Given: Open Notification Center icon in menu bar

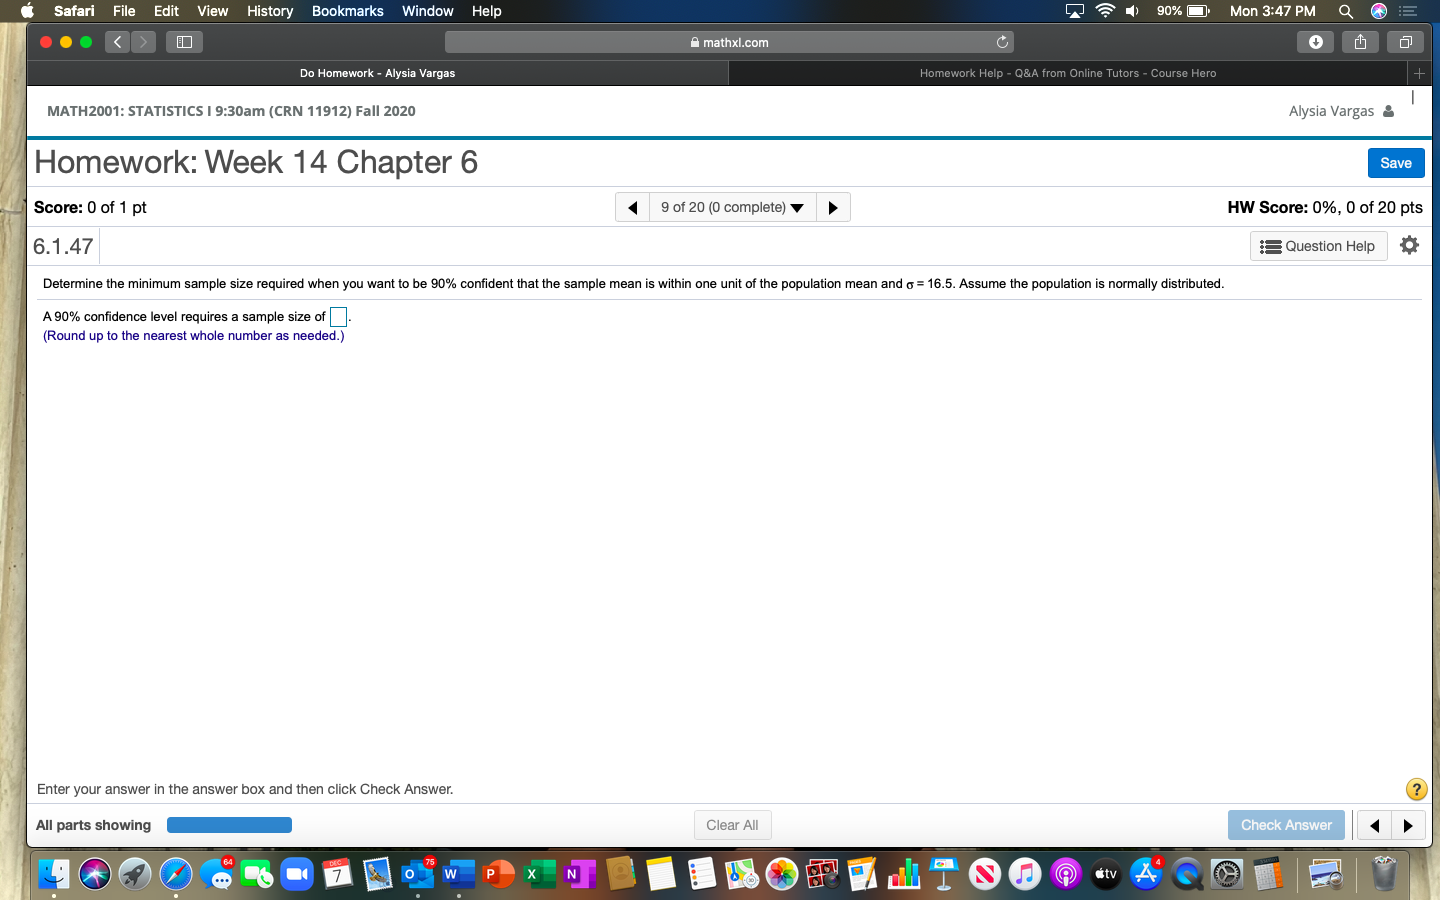Looking at the screenshot, I should (1408, 11).
